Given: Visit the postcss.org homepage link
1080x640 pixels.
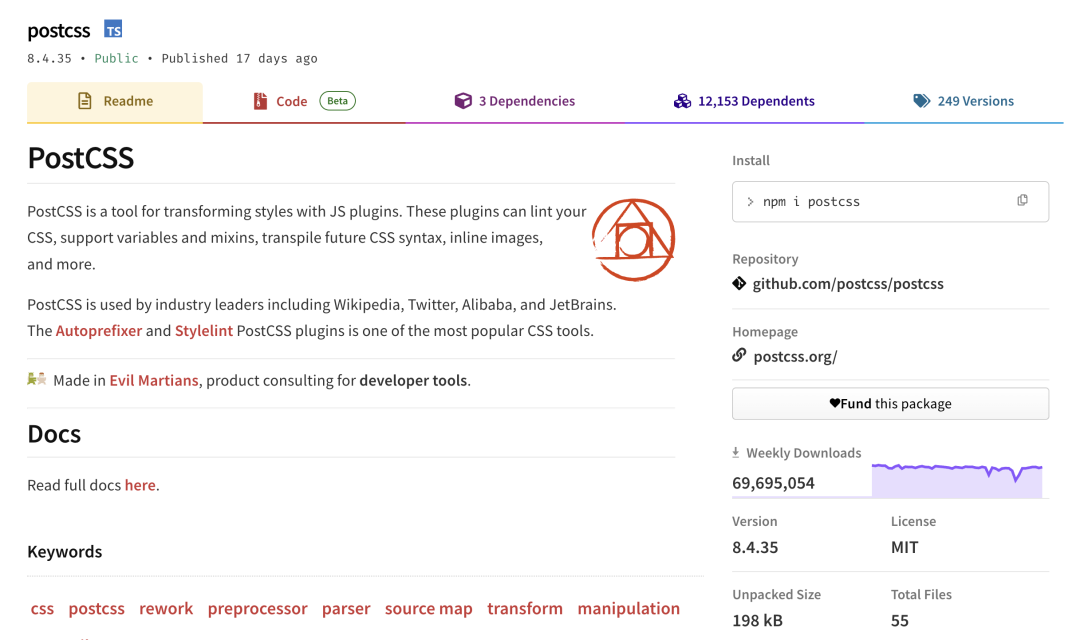Looking at the screenshot, I should tap(795, 356).
